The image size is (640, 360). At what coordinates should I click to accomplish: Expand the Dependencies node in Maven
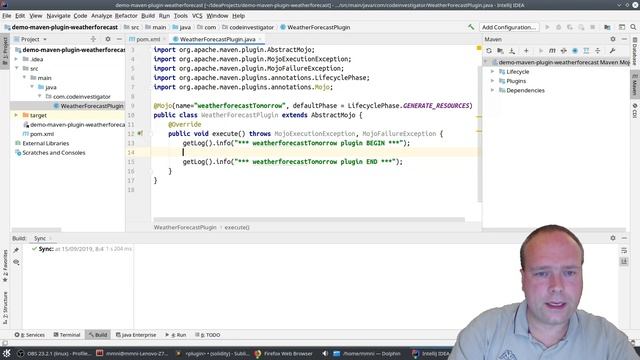492,90
